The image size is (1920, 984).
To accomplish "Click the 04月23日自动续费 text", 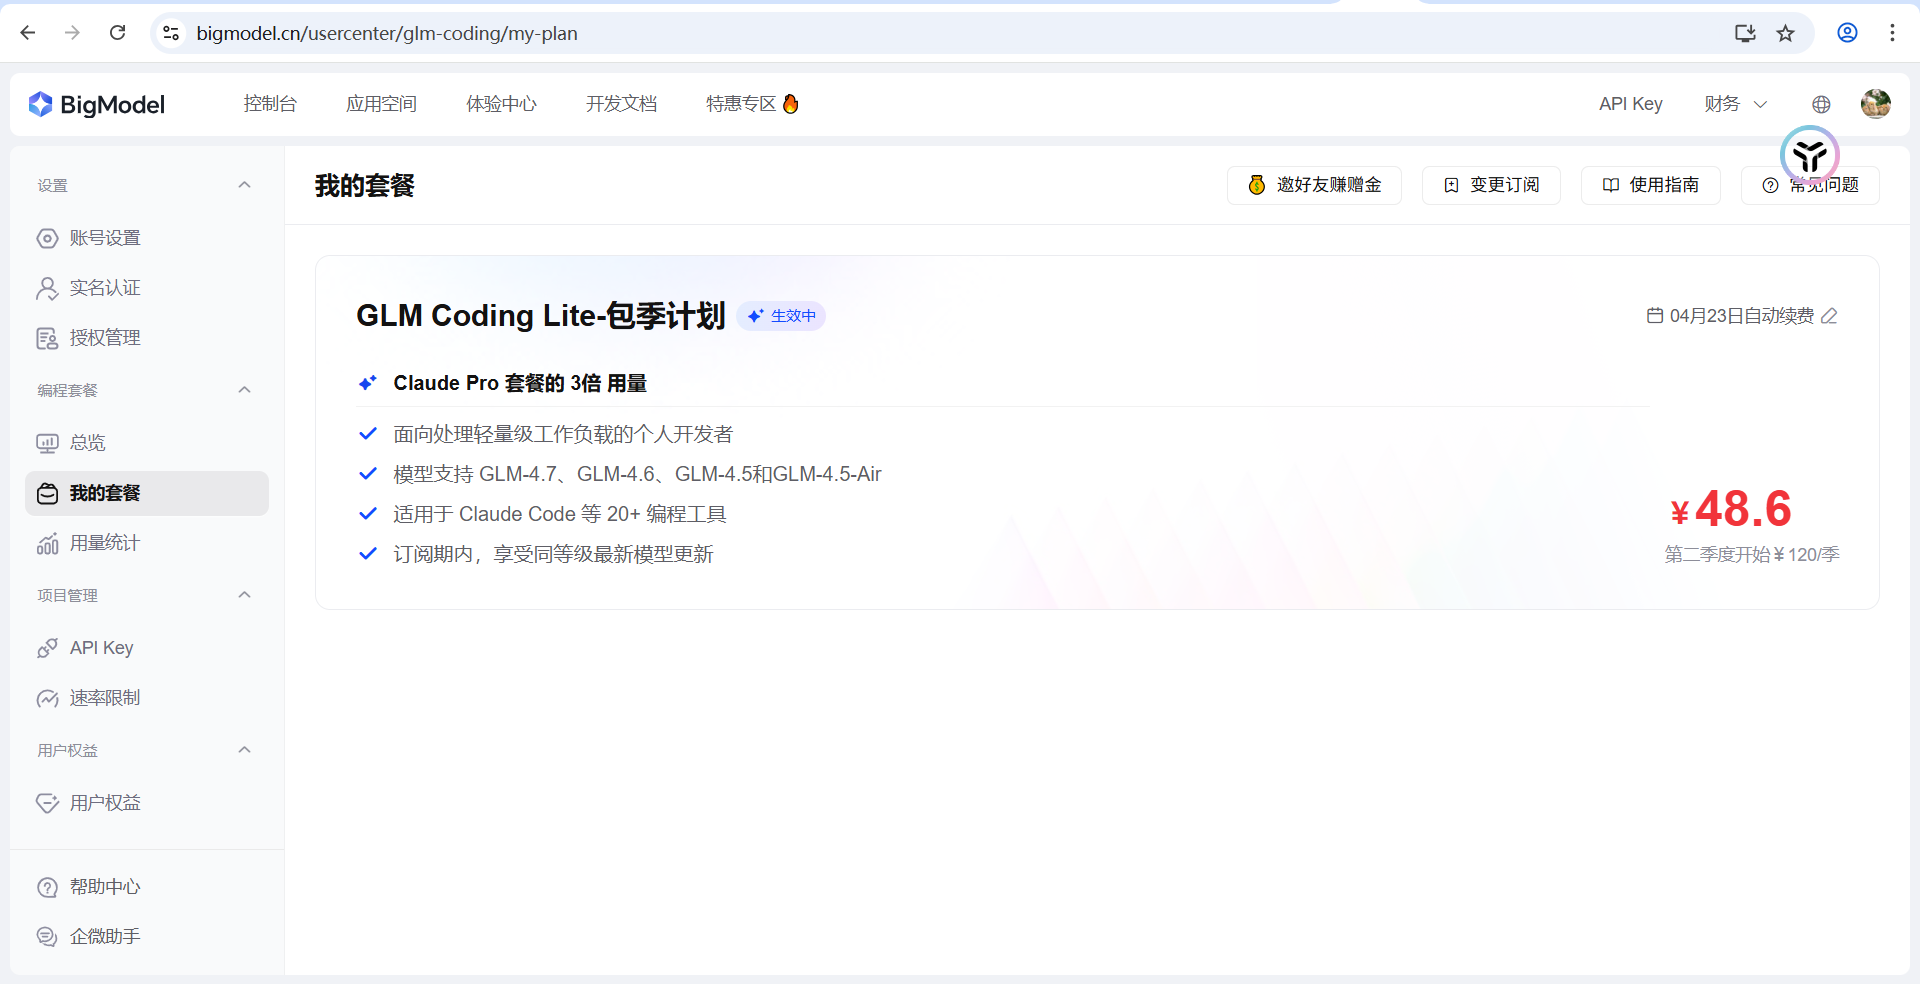I will coord(1741,316).
